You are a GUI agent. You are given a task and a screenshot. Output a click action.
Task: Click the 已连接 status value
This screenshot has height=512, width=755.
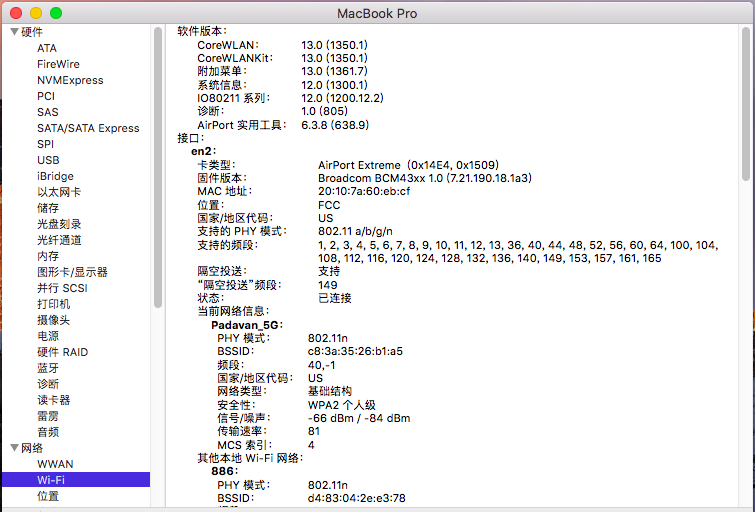[x=335, y=298]
